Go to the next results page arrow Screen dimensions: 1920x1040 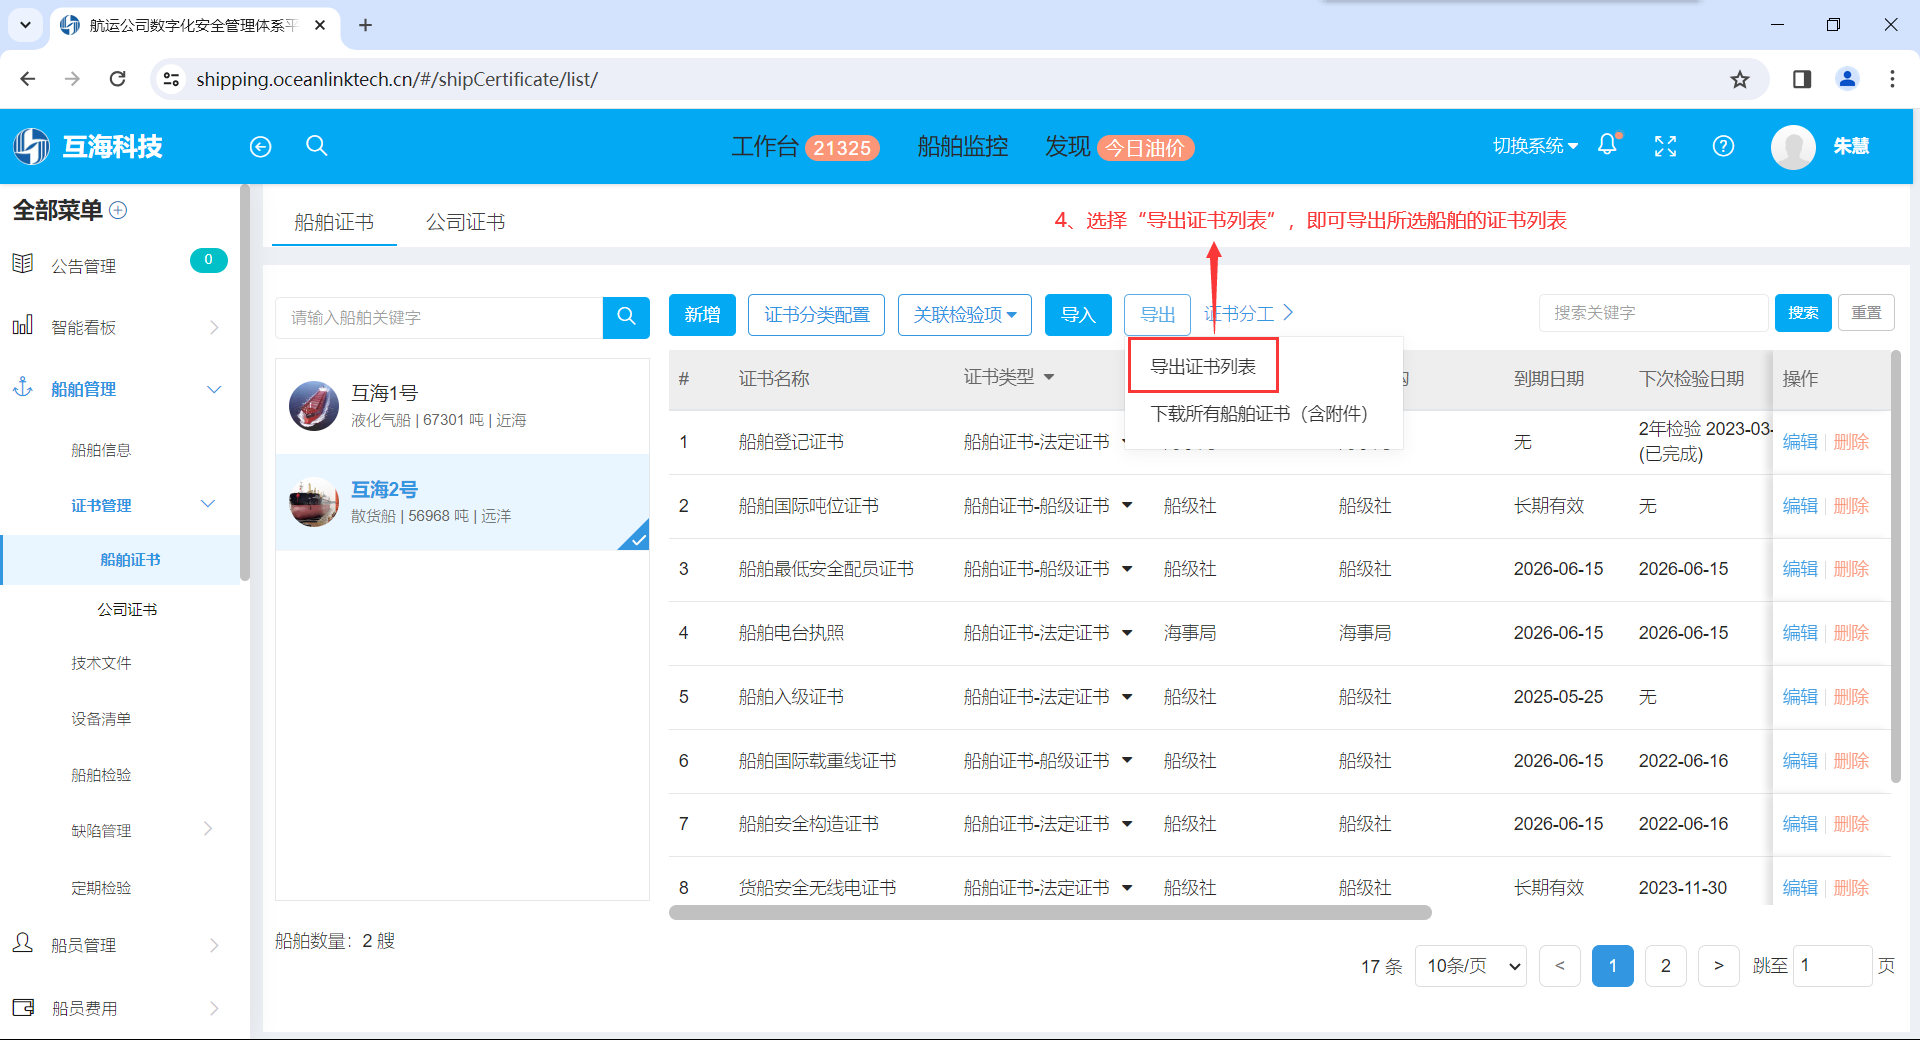click(x=1718, y=966)
